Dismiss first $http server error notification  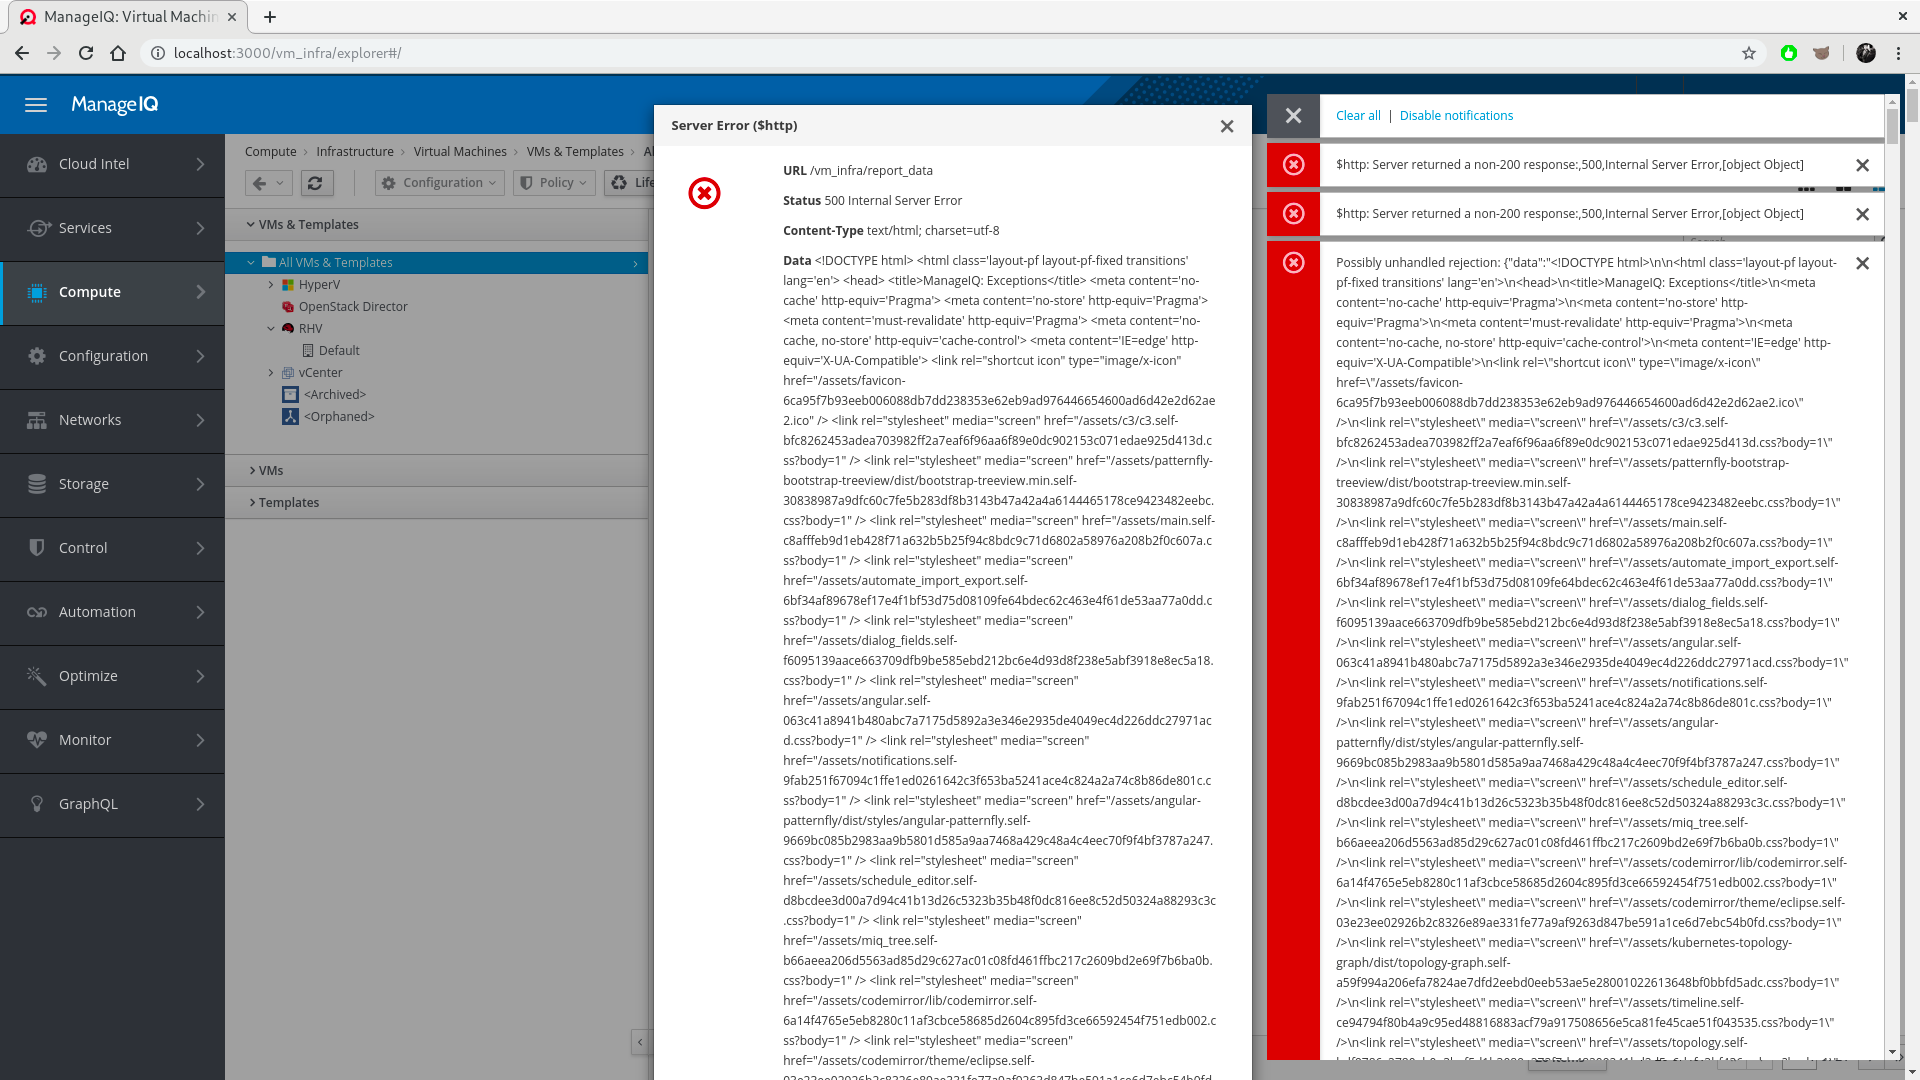click(1862, 165)
